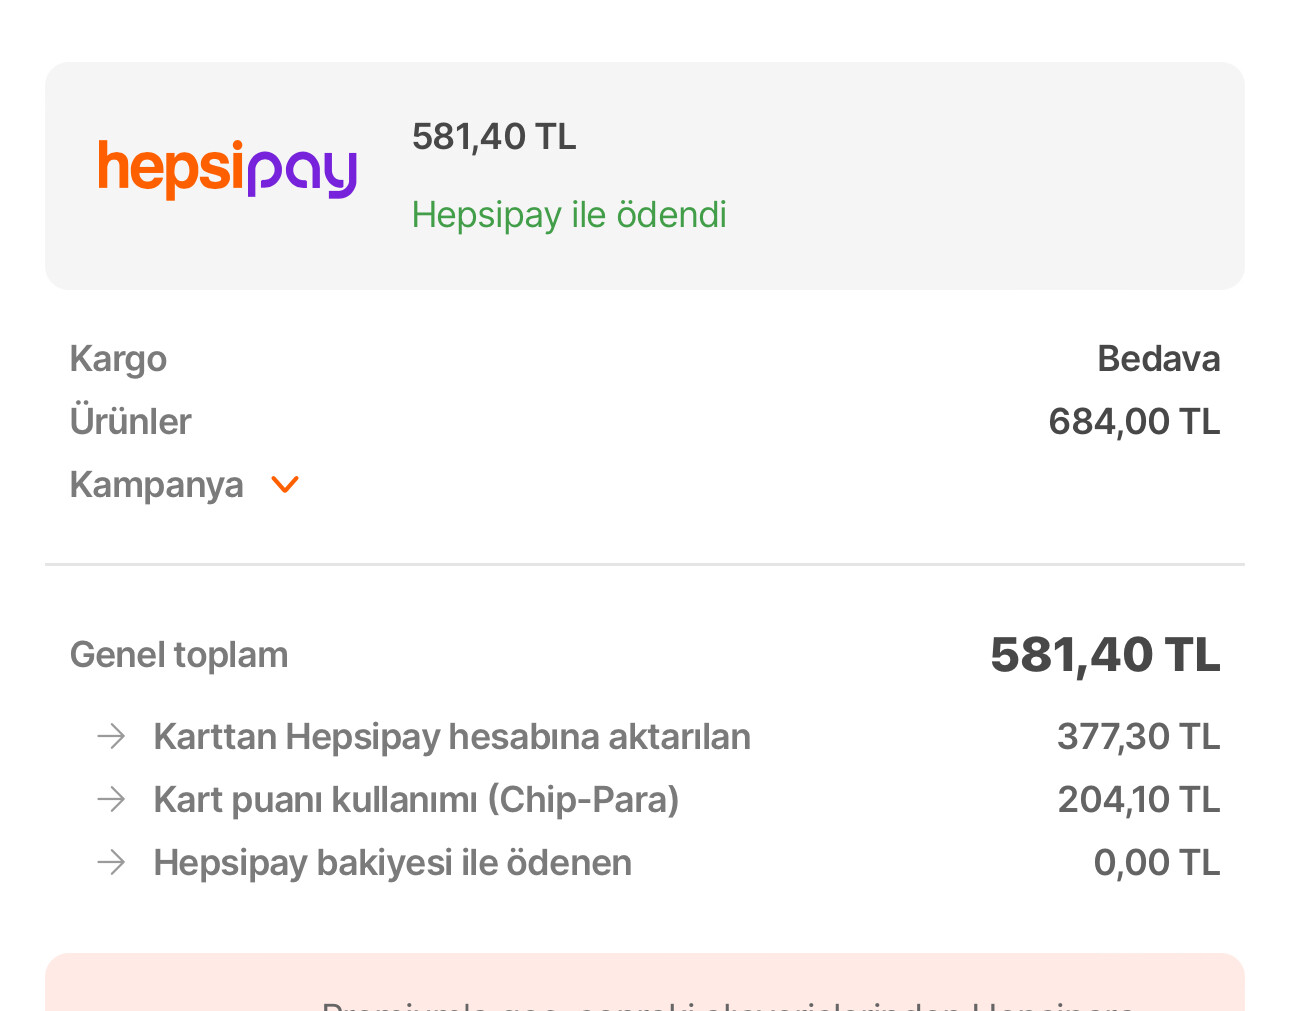Click arrow icon beside Hepsipay bakiyesi ile ödenen
Screen dimensions: 1290x1011
click(111, 863)
